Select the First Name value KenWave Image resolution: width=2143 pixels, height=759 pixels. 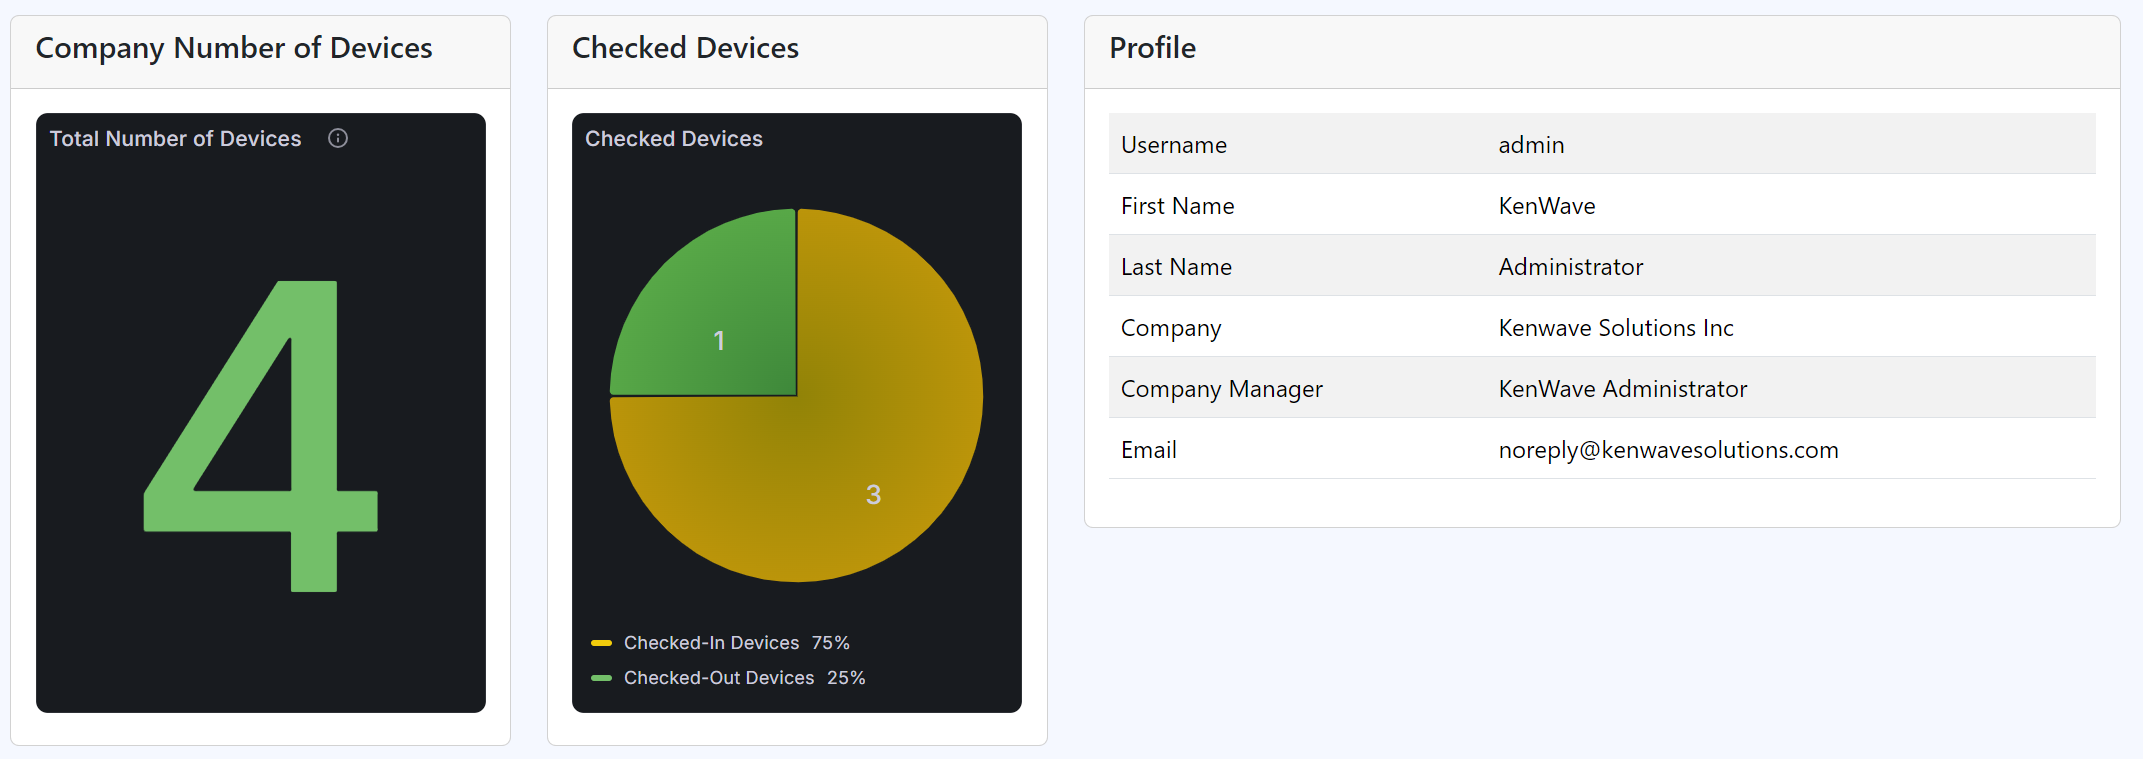pyautogui.click(x=1546, y=206)
